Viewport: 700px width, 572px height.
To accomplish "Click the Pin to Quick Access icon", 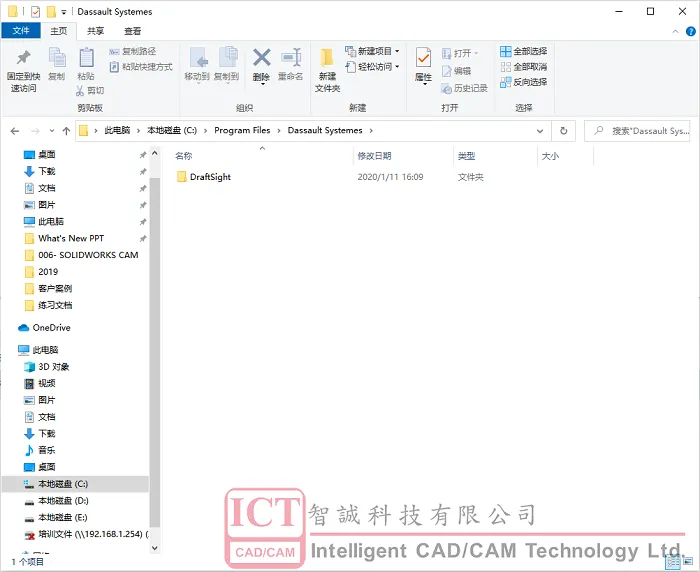I will click(x=23, y=68).
